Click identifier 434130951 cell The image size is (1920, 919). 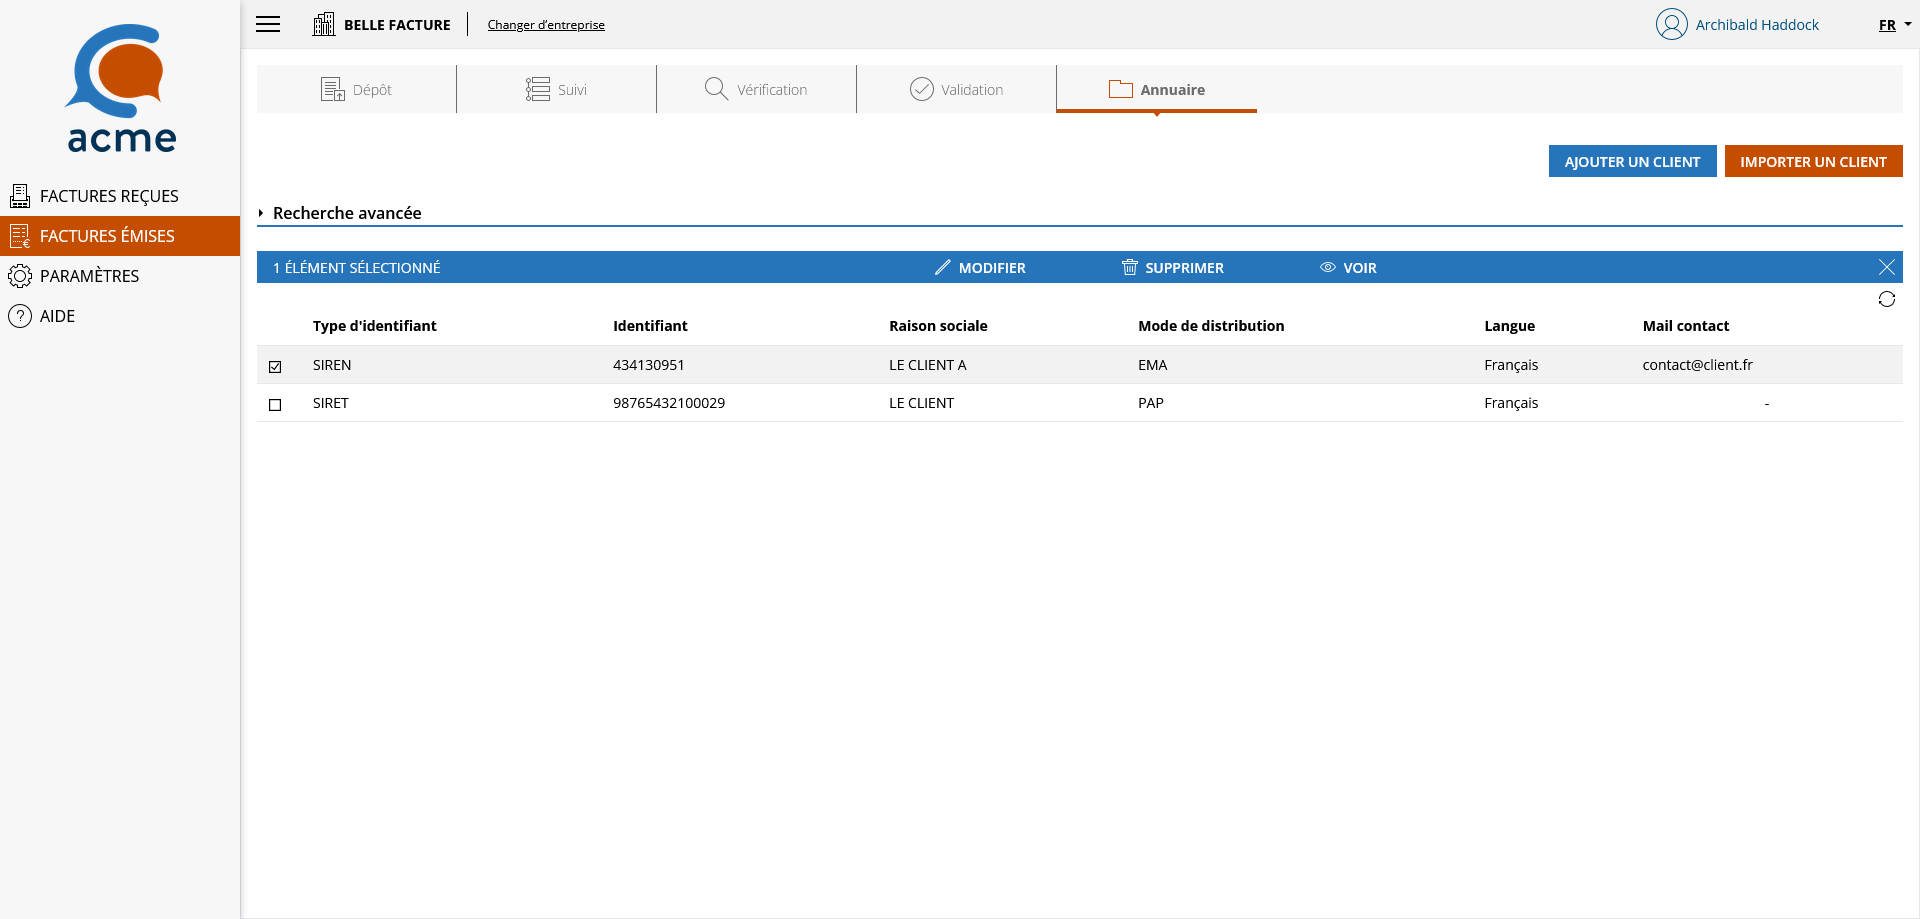pyautogui.click(x=649, y=365)
